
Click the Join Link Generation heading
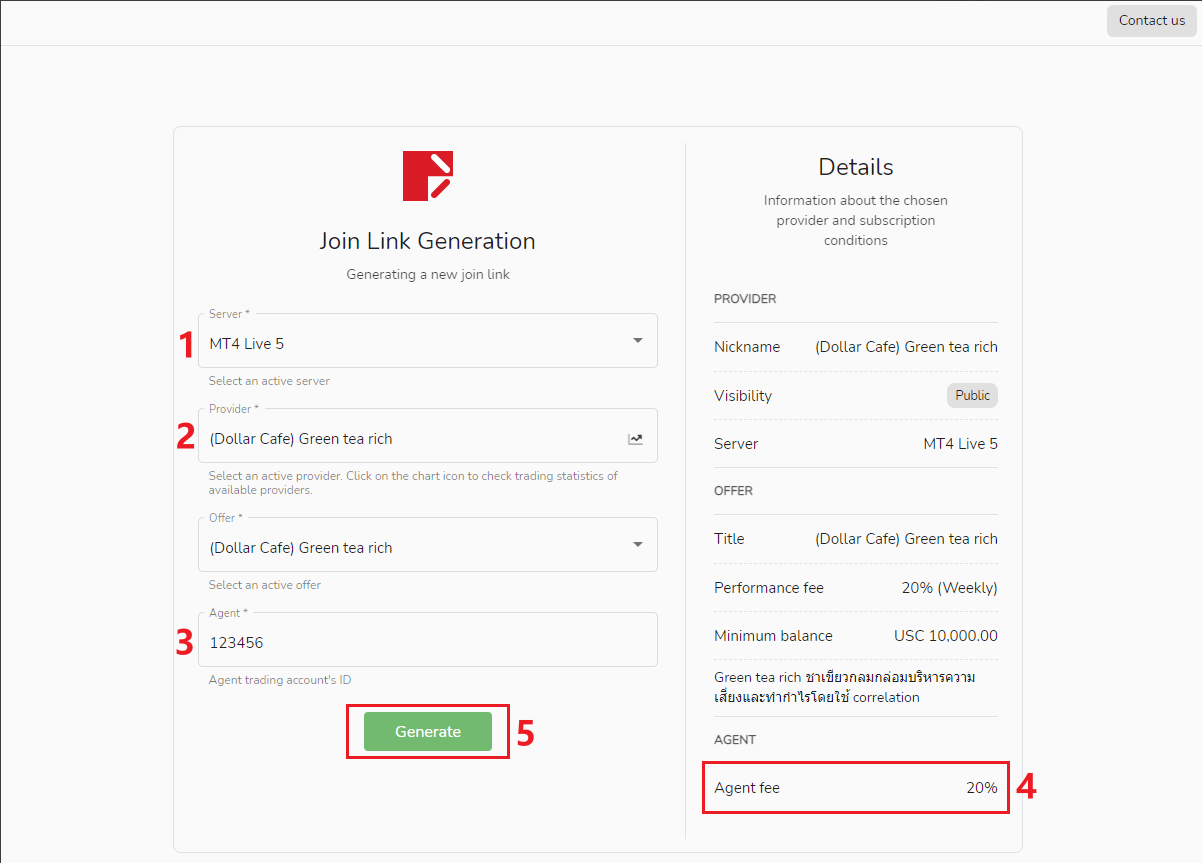(x=428, y=241)
